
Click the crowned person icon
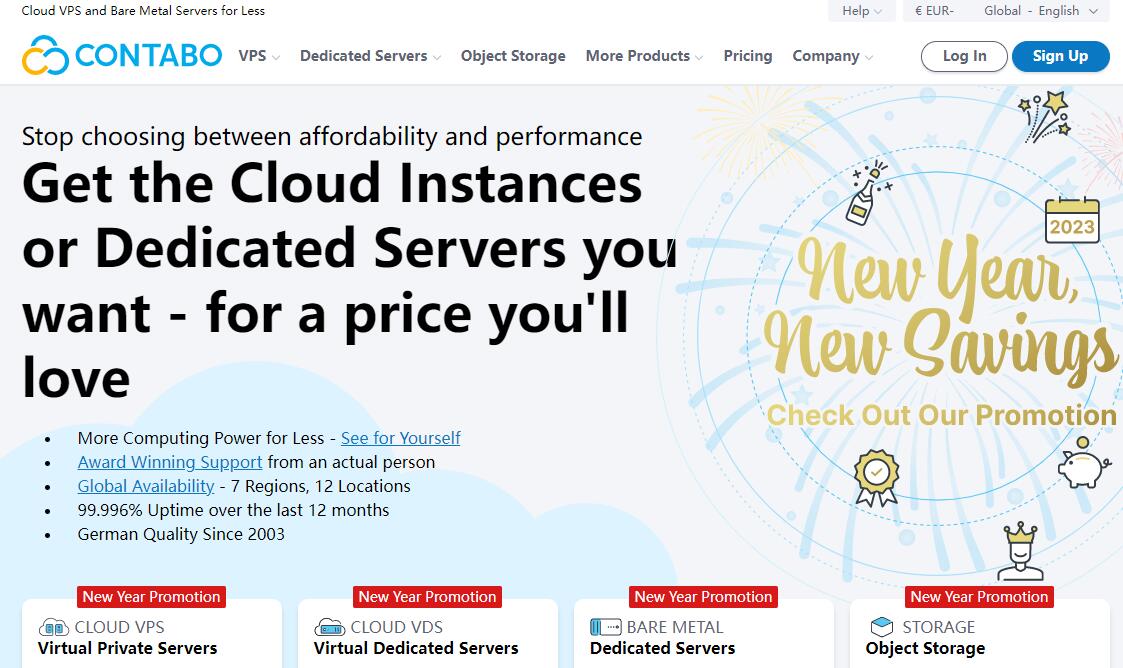point(1021,551)
